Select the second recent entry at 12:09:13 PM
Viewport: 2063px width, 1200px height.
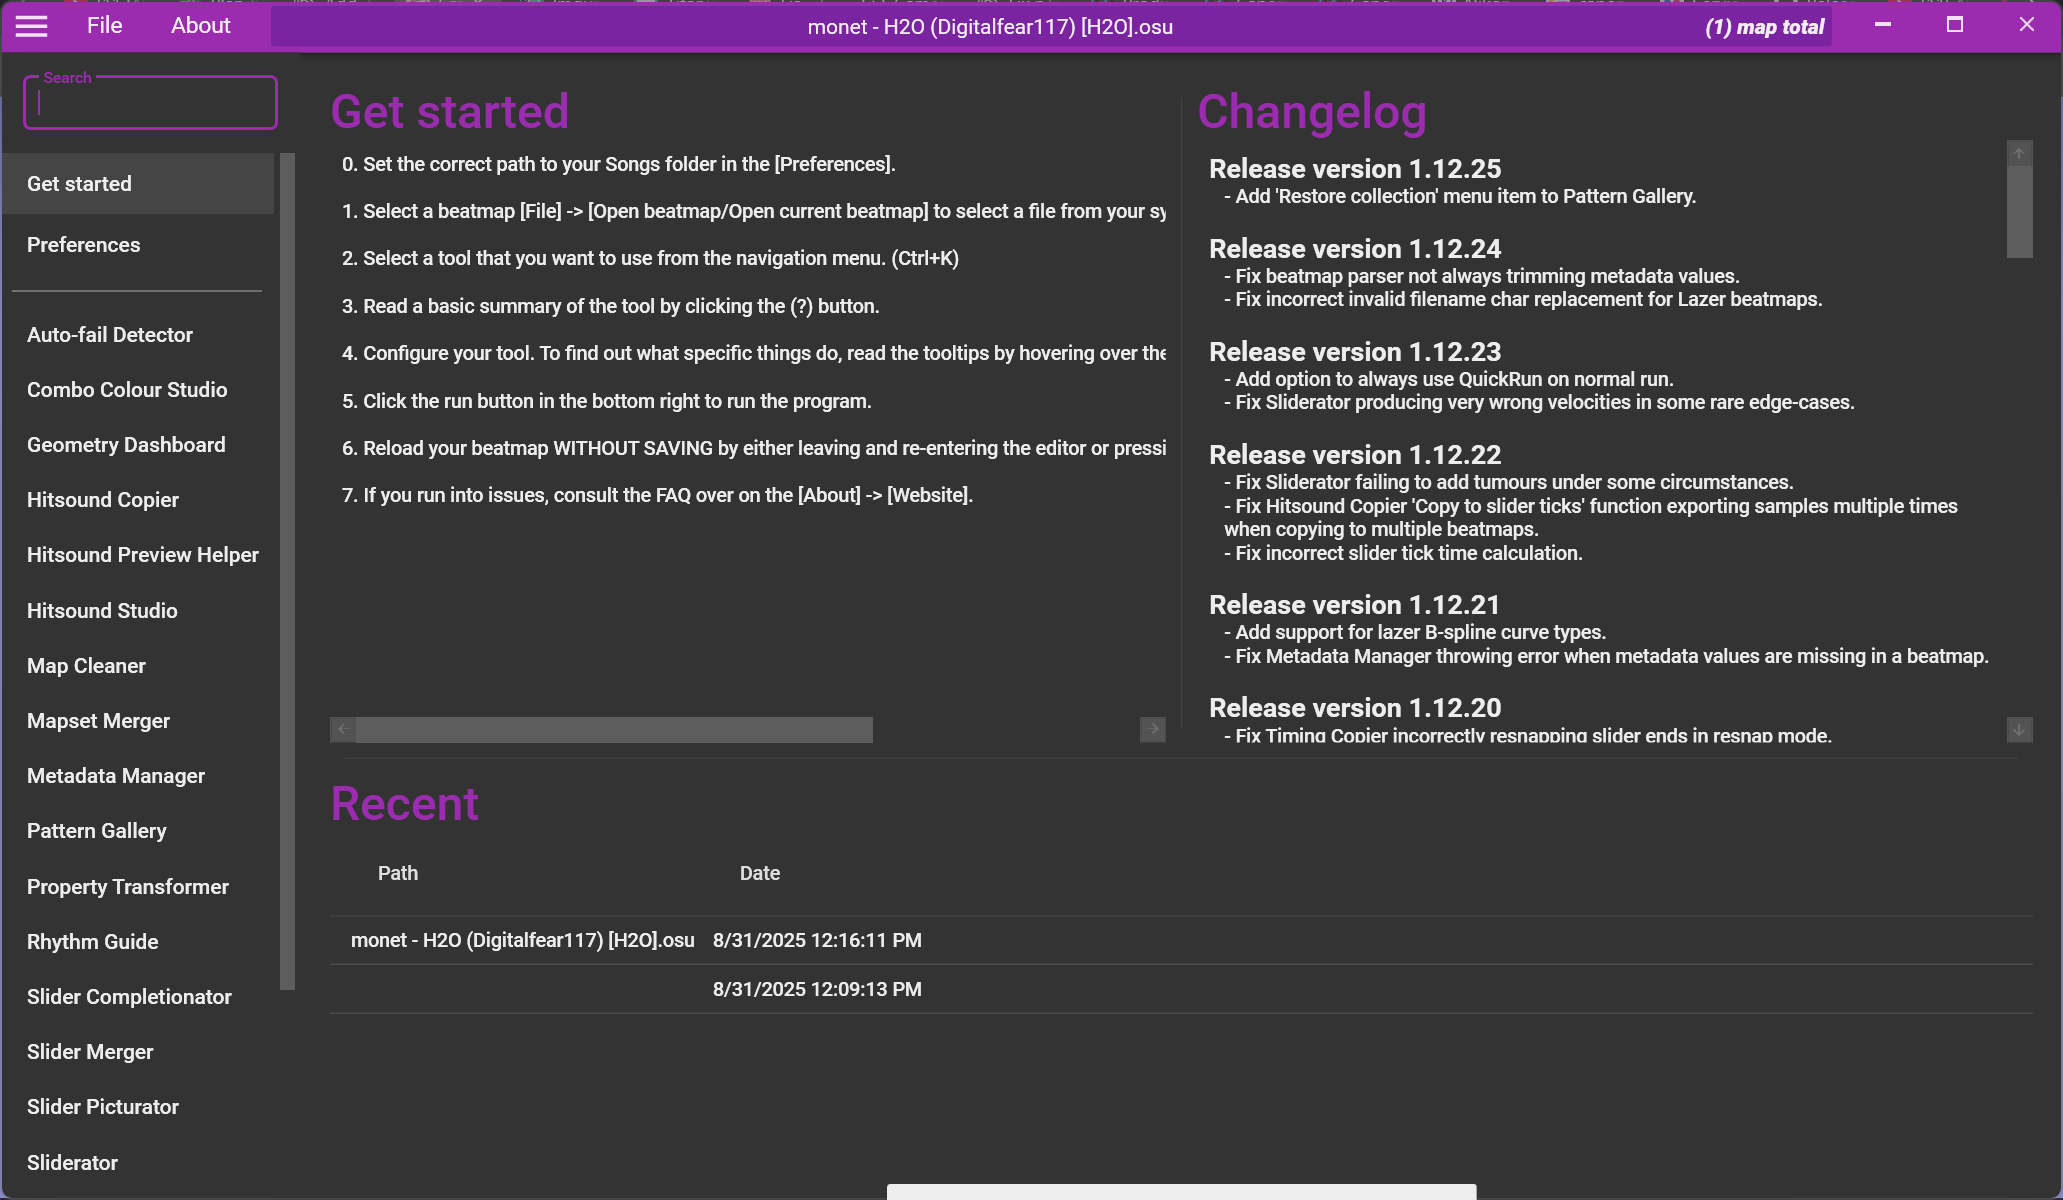pos(816,989)
